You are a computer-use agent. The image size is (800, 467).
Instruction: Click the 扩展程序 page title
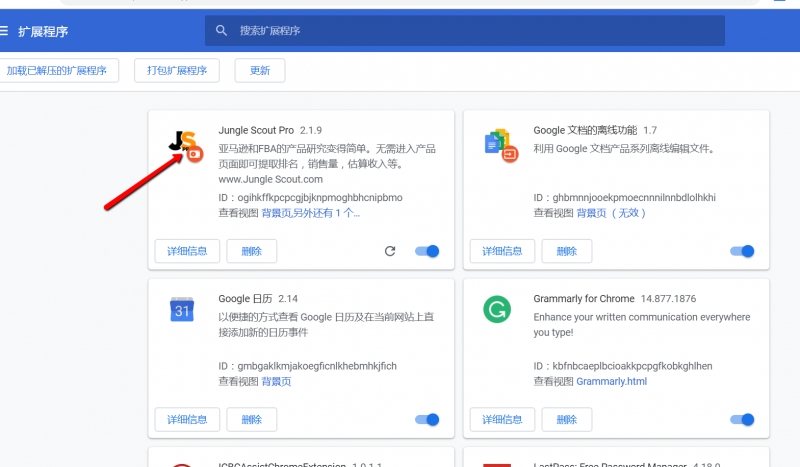click(43, 32)
